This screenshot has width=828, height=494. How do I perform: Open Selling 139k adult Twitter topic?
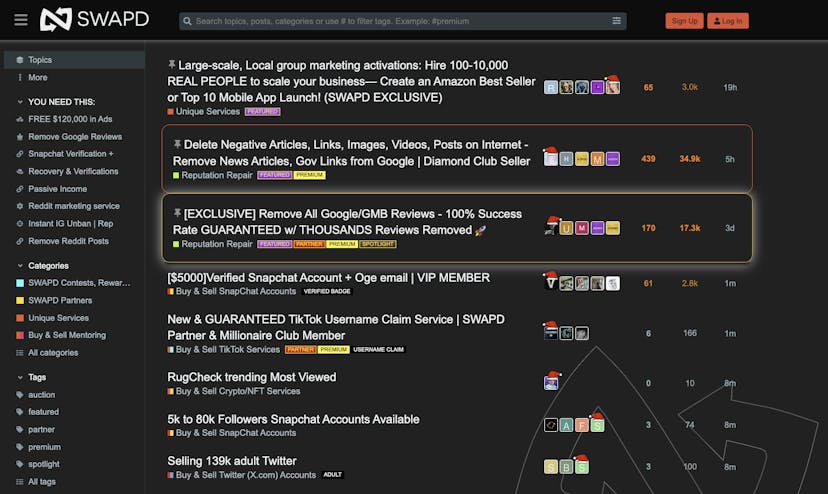232,461
